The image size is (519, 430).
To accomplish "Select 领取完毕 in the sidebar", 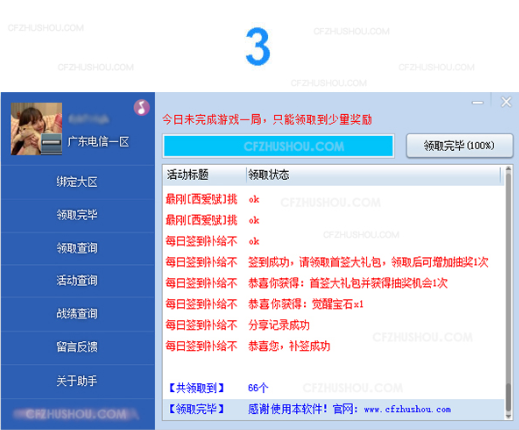I will pos(77,215).
